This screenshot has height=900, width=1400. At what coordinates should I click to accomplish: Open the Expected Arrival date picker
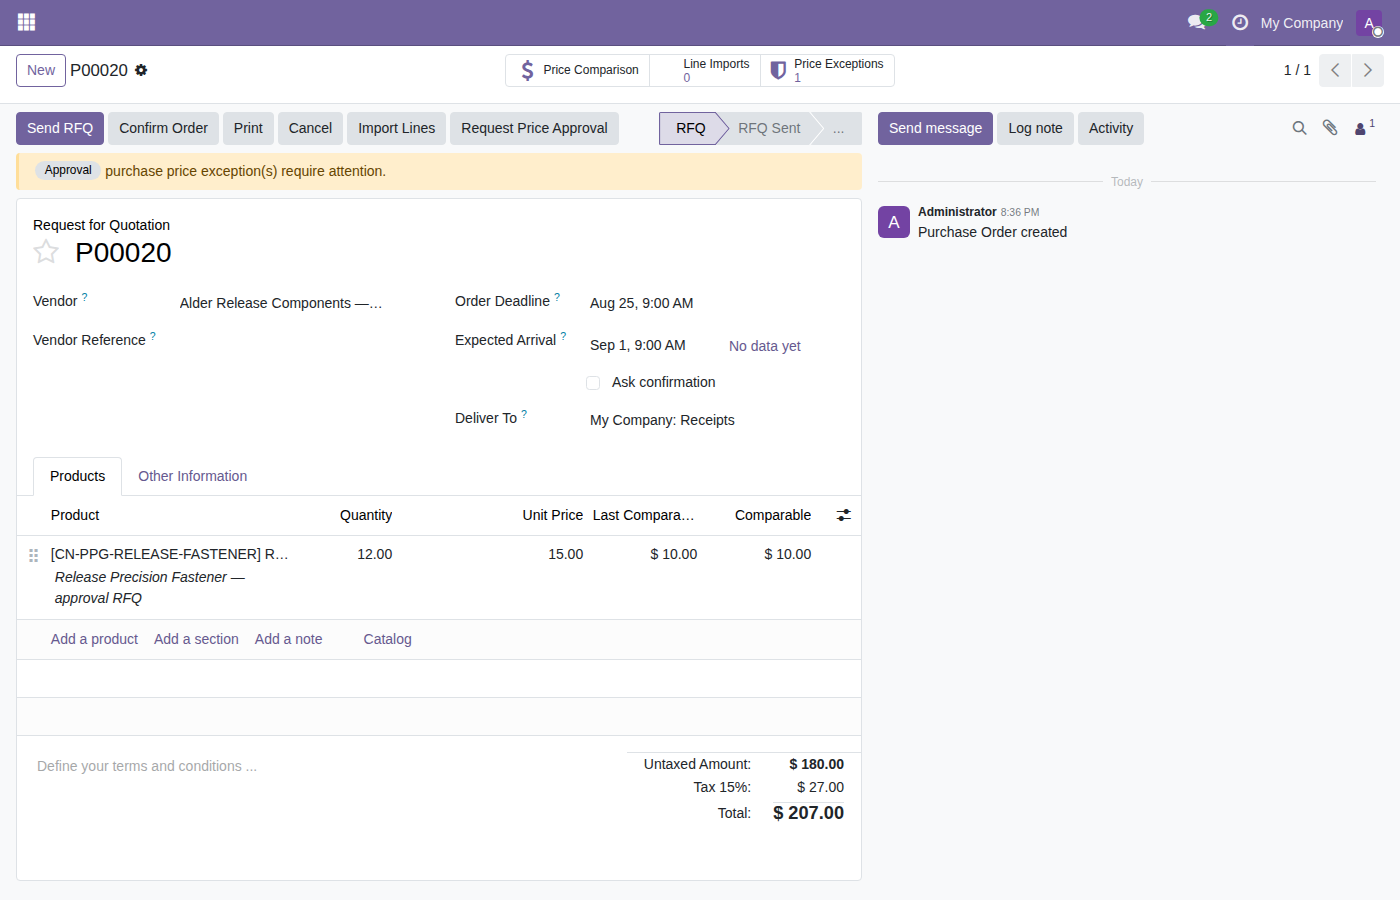(638, 345)
